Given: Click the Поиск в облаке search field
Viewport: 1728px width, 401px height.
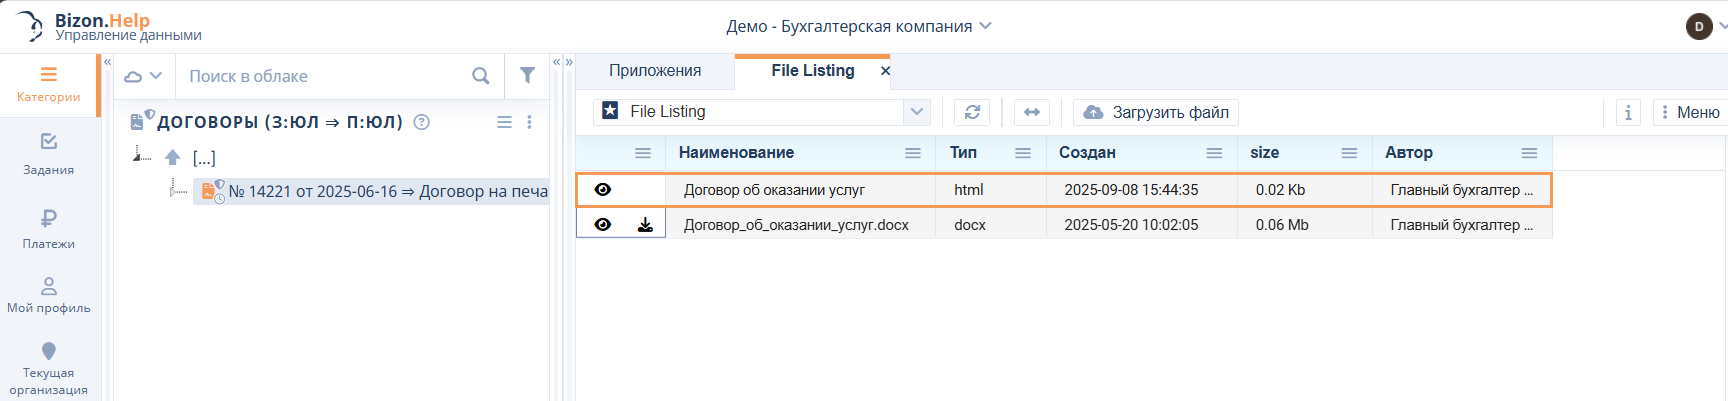Looking at the screenshot, I should (x=320, y=76).
